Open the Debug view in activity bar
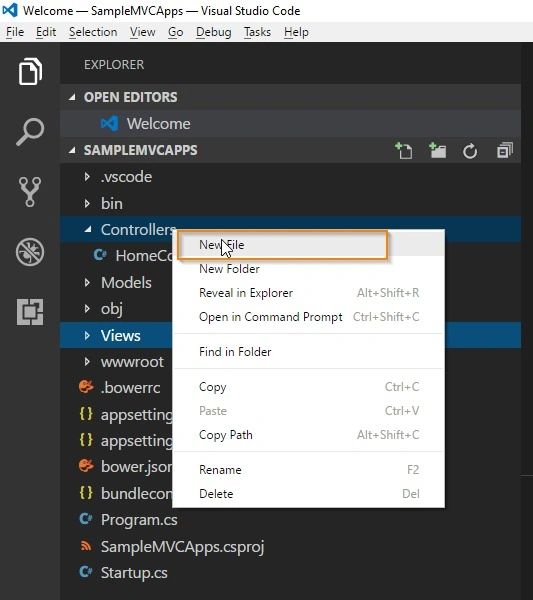This screenshot has height=600, width=533. tap(30, 252)
